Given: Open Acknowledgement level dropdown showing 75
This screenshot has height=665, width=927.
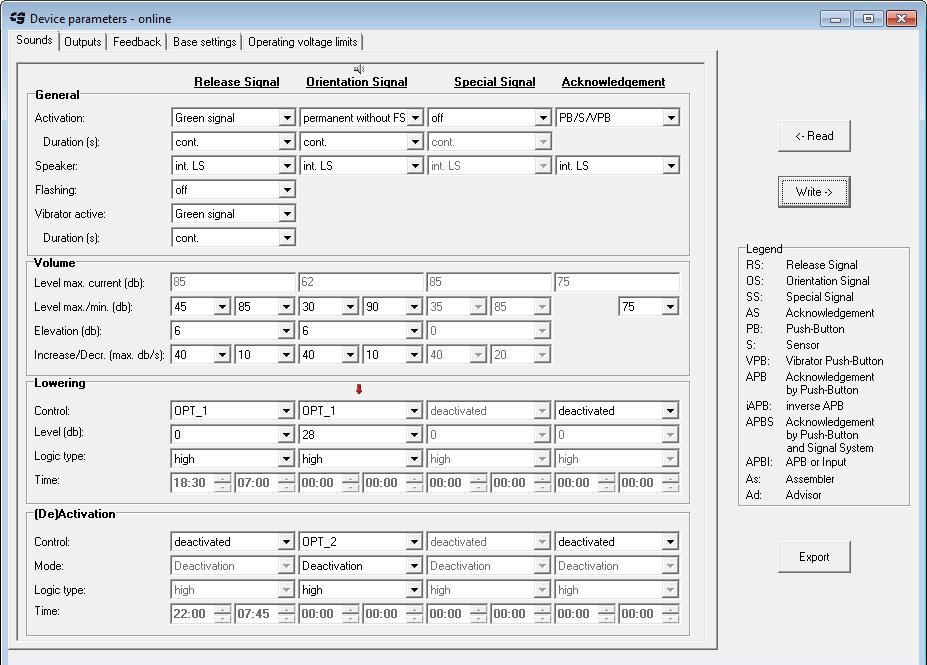Looking at the screenshot, I should (649, 306).
